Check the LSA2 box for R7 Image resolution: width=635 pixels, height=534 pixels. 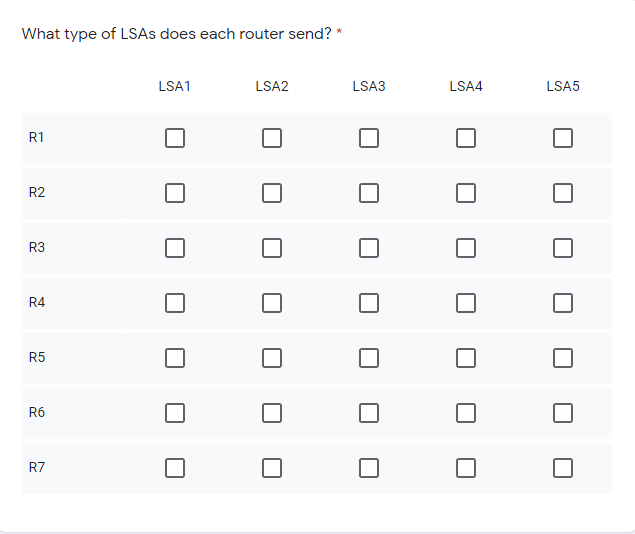pyautogui.click(x=272, y=468)
